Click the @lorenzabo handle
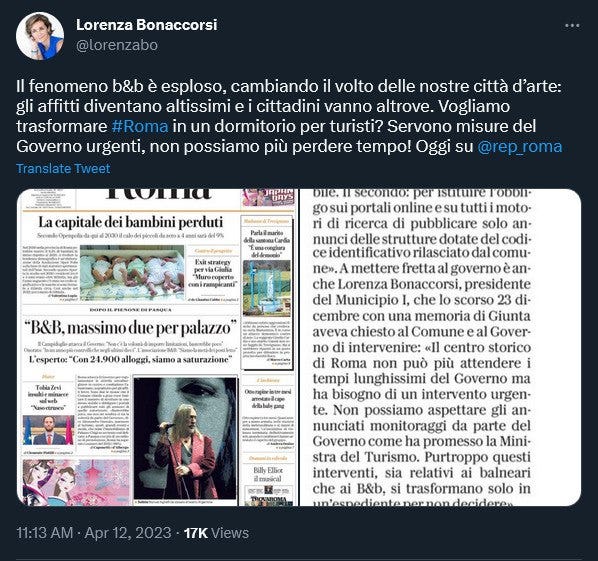Viewport: 598px width, 561px height. click(117, 45)
